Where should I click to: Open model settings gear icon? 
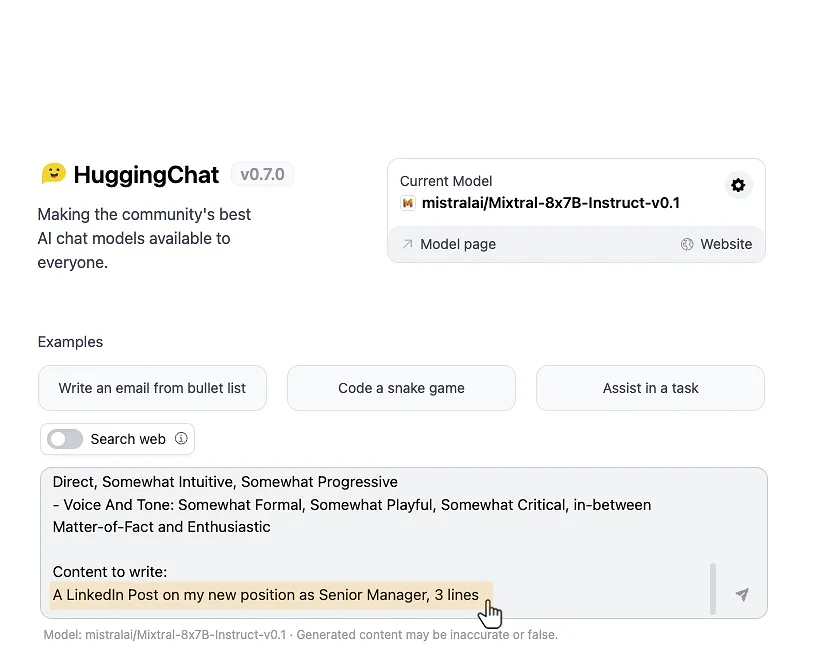click(738, 185)
